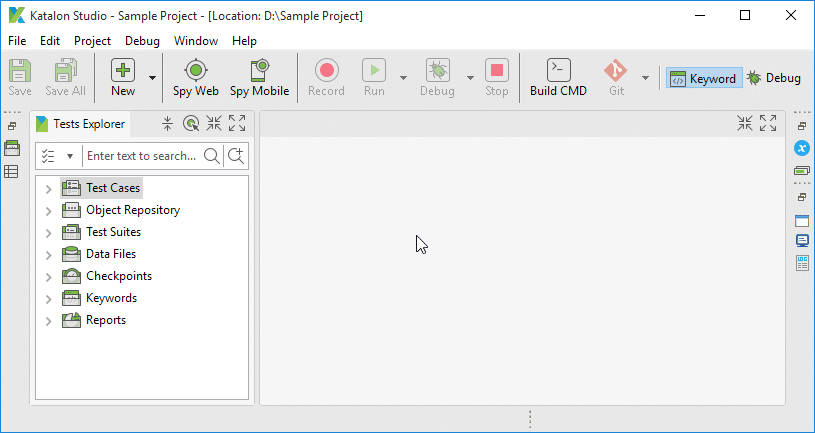This screenshot has height=433, width=815.
Task: Open the green stacked panel icon in right sidebar
Action: tap(802, 170)
